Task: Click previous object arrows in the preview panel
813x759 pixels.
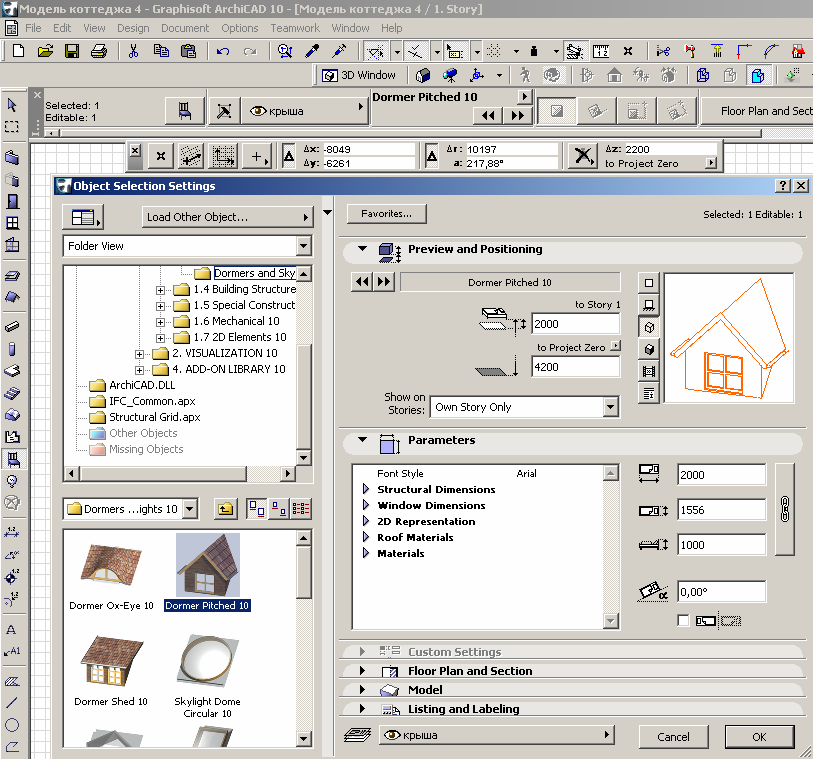Action: coord(362,282)
